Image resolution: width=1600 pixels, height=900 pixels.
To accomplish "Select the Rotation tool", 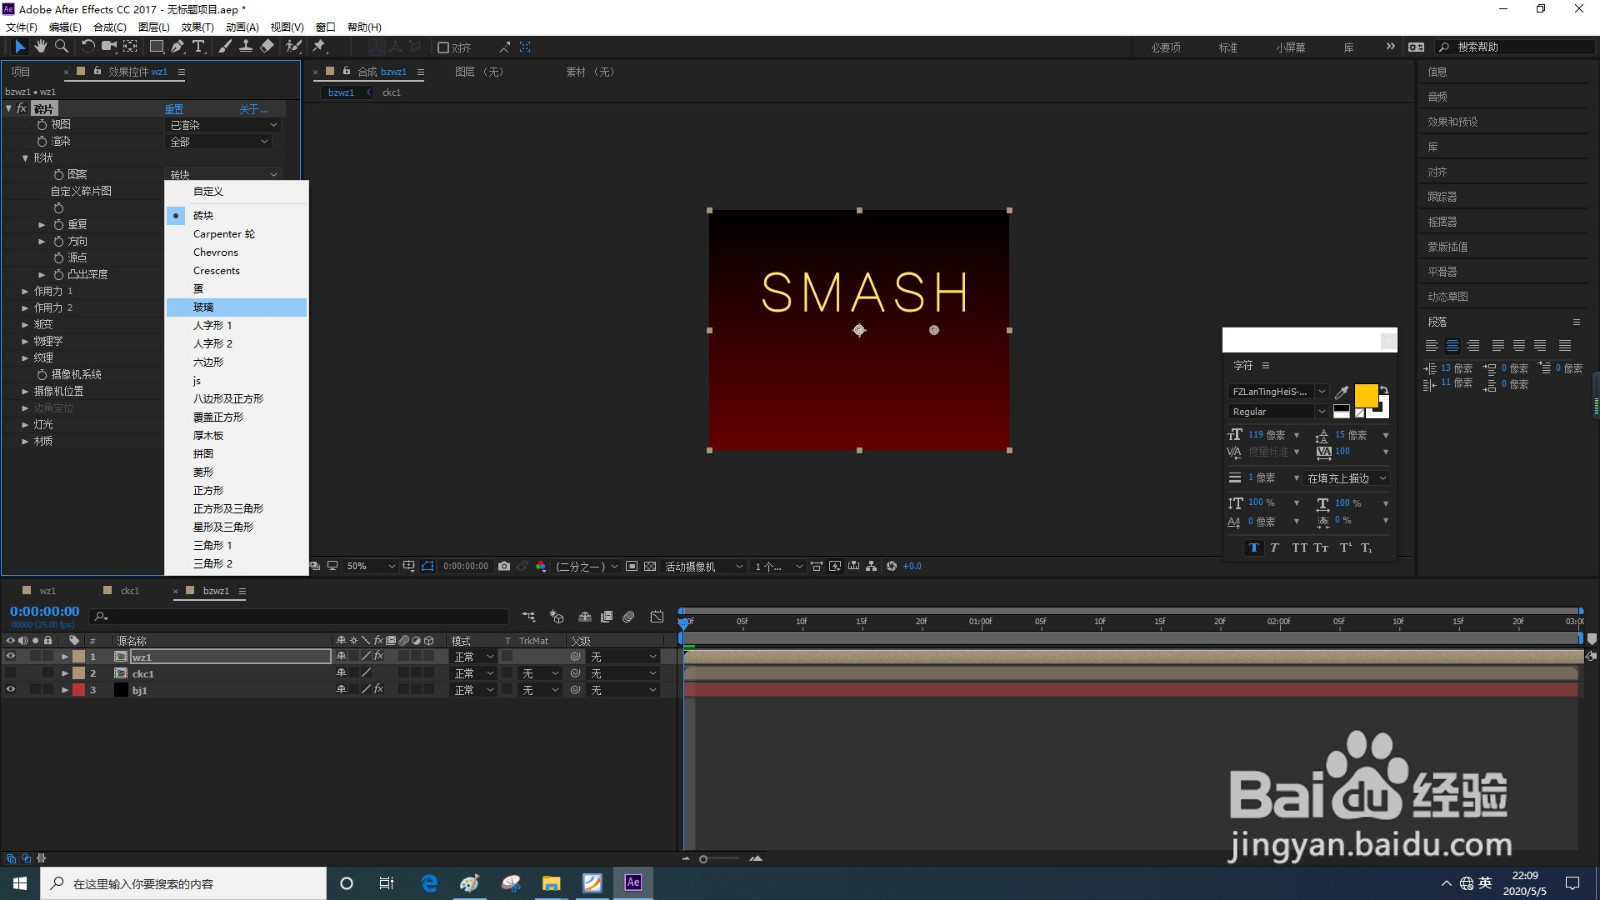I will click(x=88, y=46).
